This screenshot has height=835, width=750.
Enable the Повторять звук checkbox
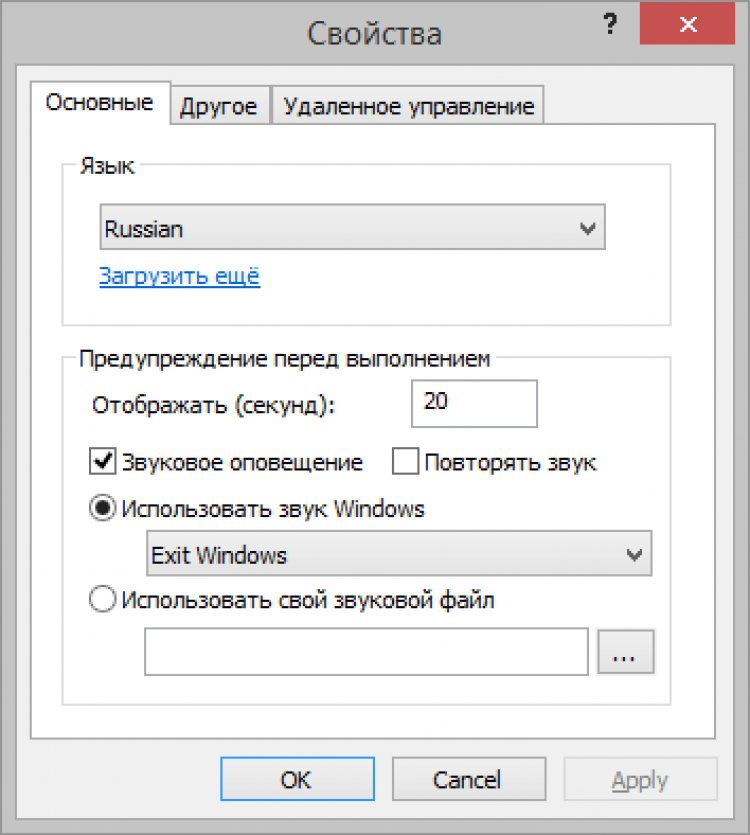(x=406, y=463)
